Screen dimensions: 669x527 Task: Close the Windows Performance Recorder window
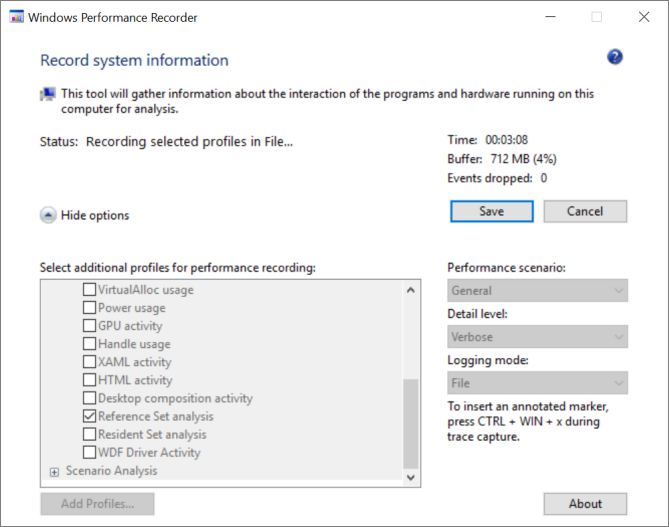click(x=644, y=17)
